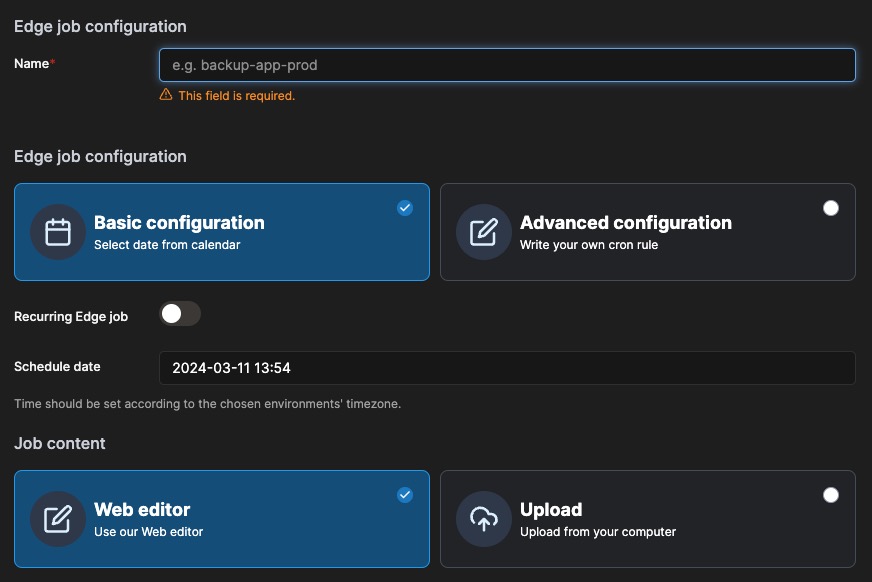This screenshot has width=872, height=582.
Task: Select the Web editor card
Action: click(222, 519)
